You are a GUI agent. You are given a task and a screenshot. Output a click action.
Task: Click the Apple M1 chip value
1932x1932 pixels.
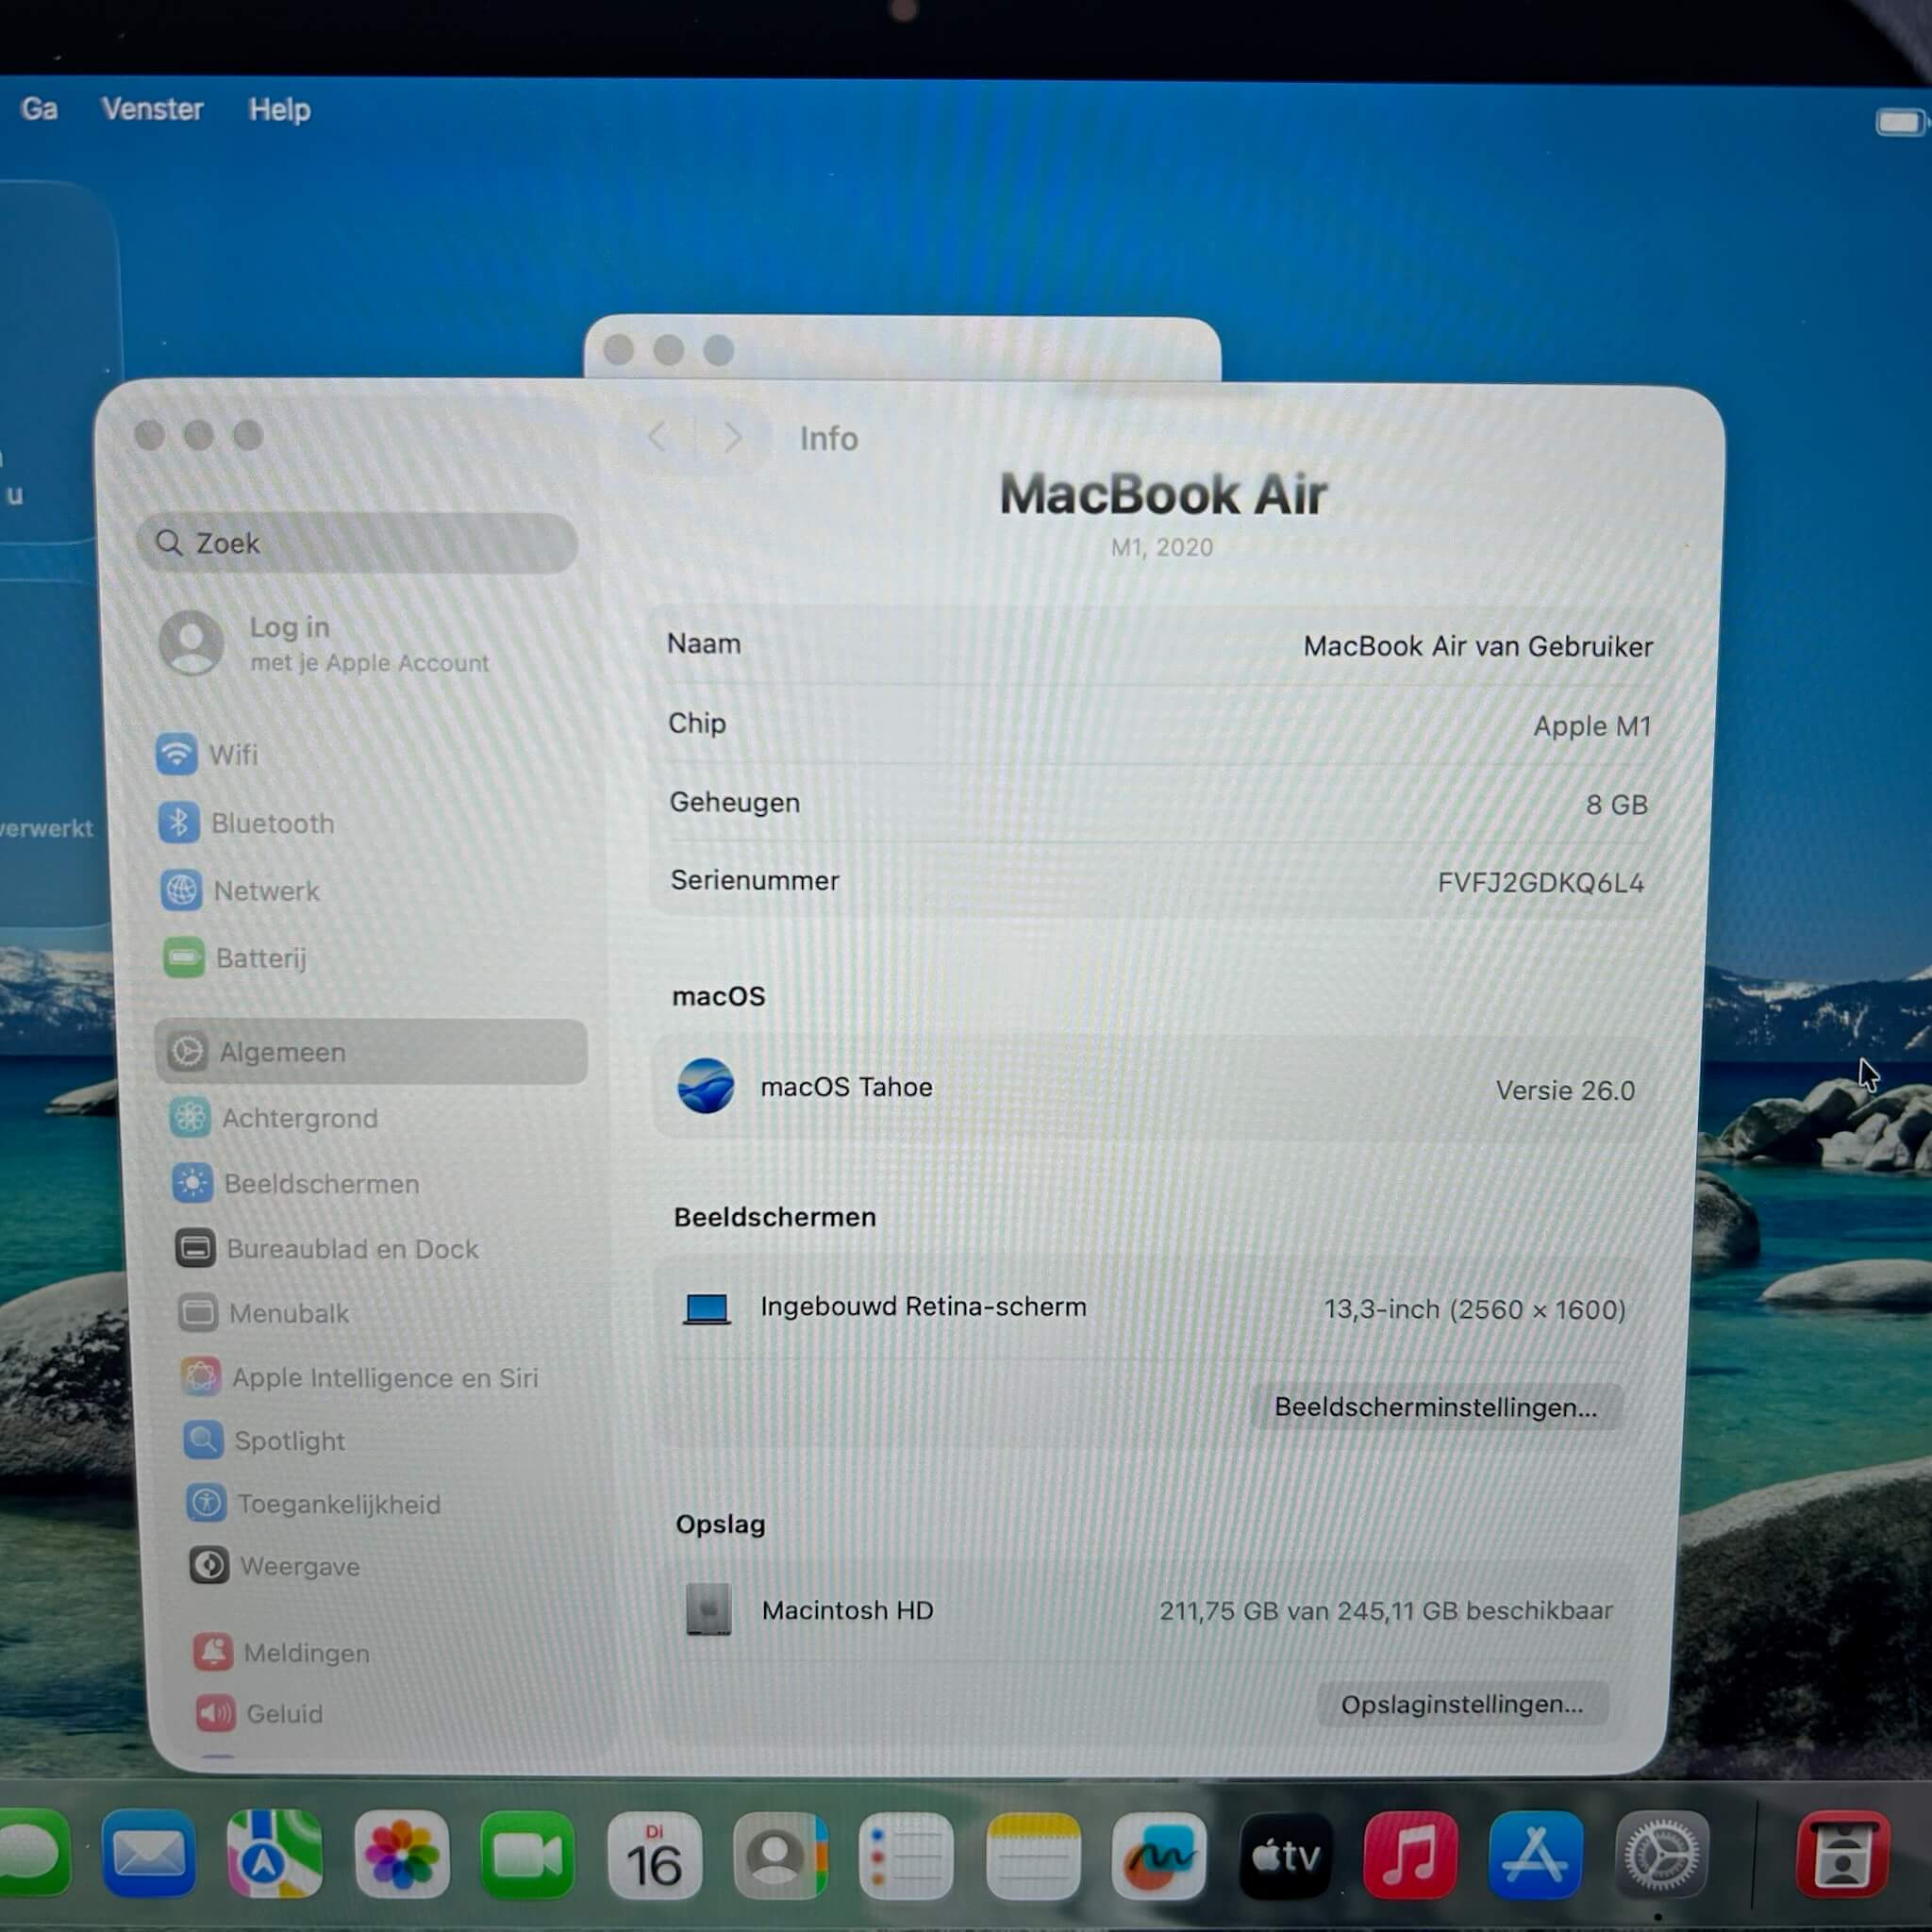(x=1592, y=725)
